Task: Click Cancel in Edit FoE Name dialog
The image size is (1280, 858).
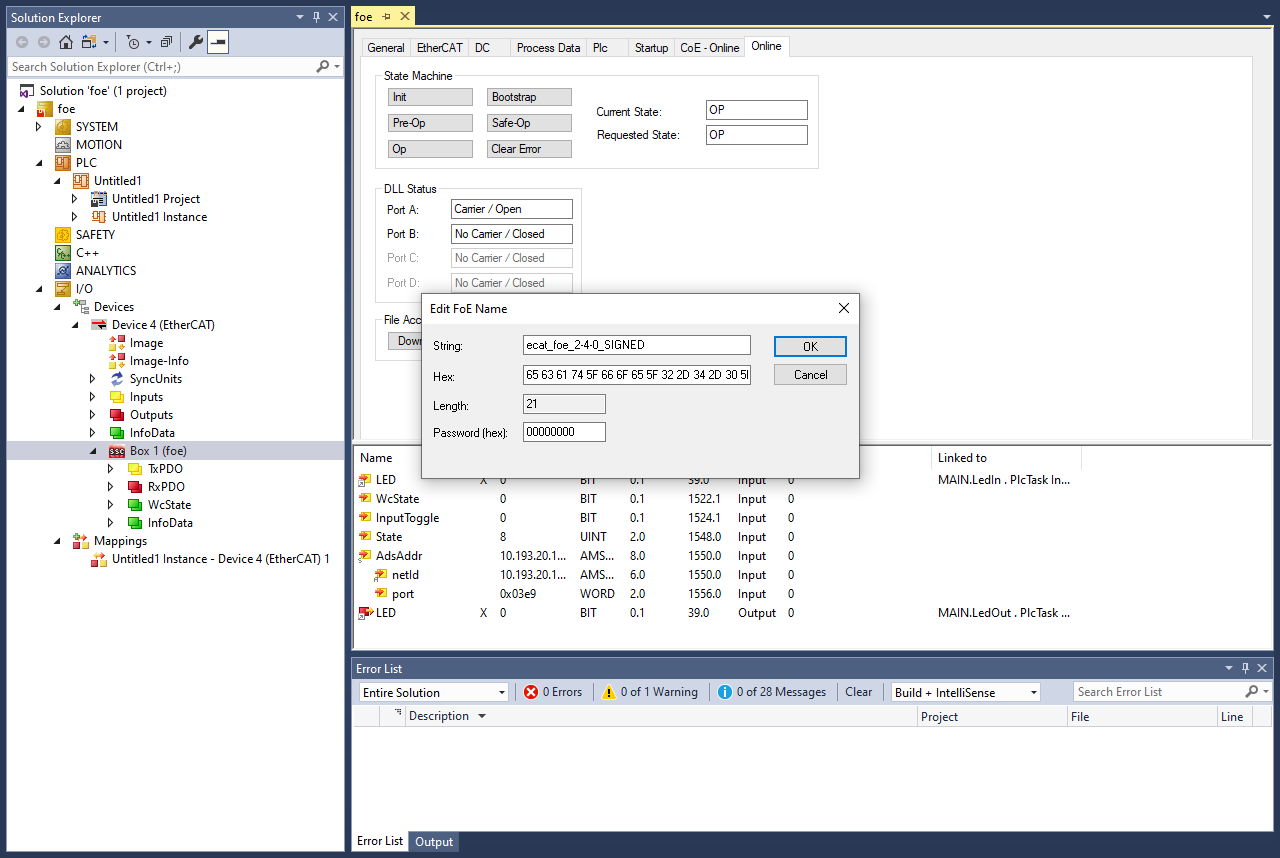Action: point(810,375)
